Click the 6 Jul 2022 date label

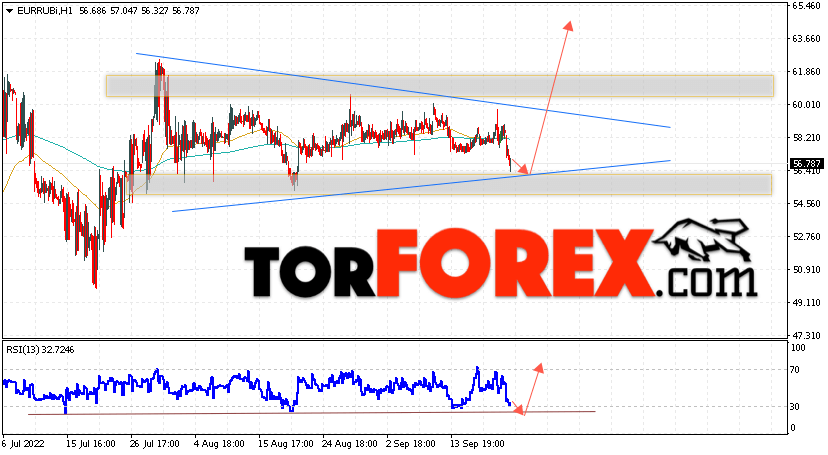[x=23, y=444]
